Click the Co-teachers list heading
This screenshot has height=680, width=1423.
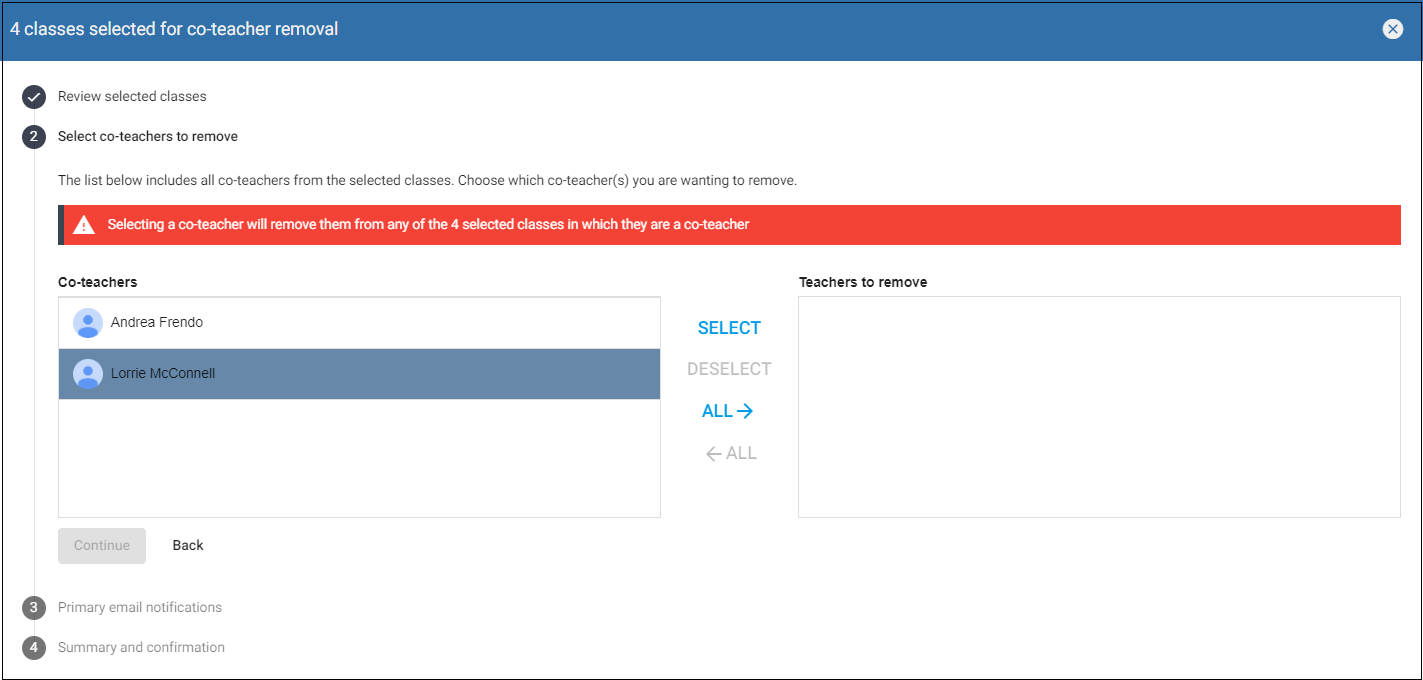point(98,283)
